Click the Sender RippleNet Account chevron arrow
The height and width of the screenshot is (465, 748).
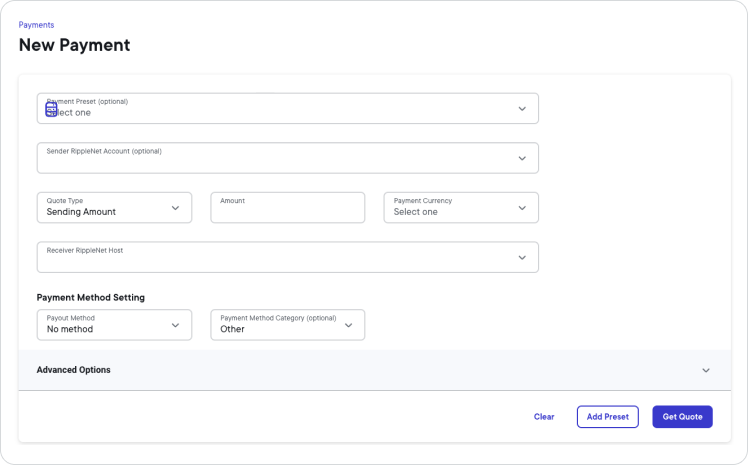[x=522, y=158]
